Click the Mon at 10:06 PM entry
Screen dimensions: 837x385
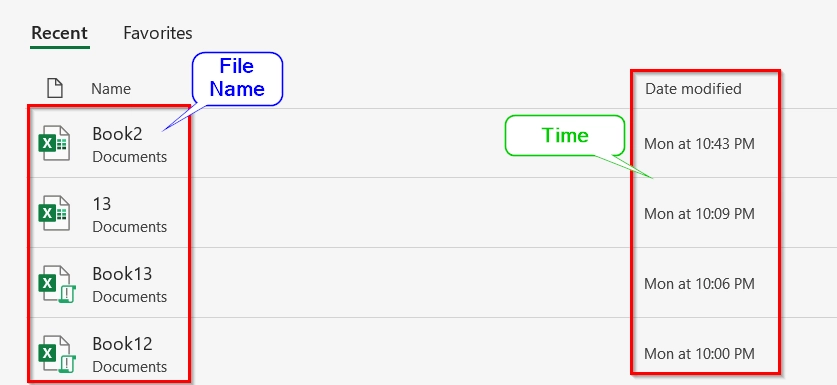pyautogui.click(x=699, y=284)
